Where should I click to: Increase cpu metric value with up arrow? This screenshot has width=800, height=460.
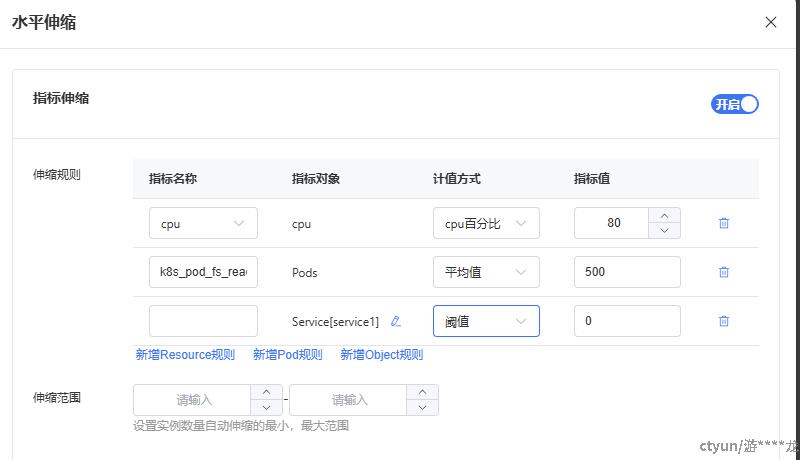[665, 215]
